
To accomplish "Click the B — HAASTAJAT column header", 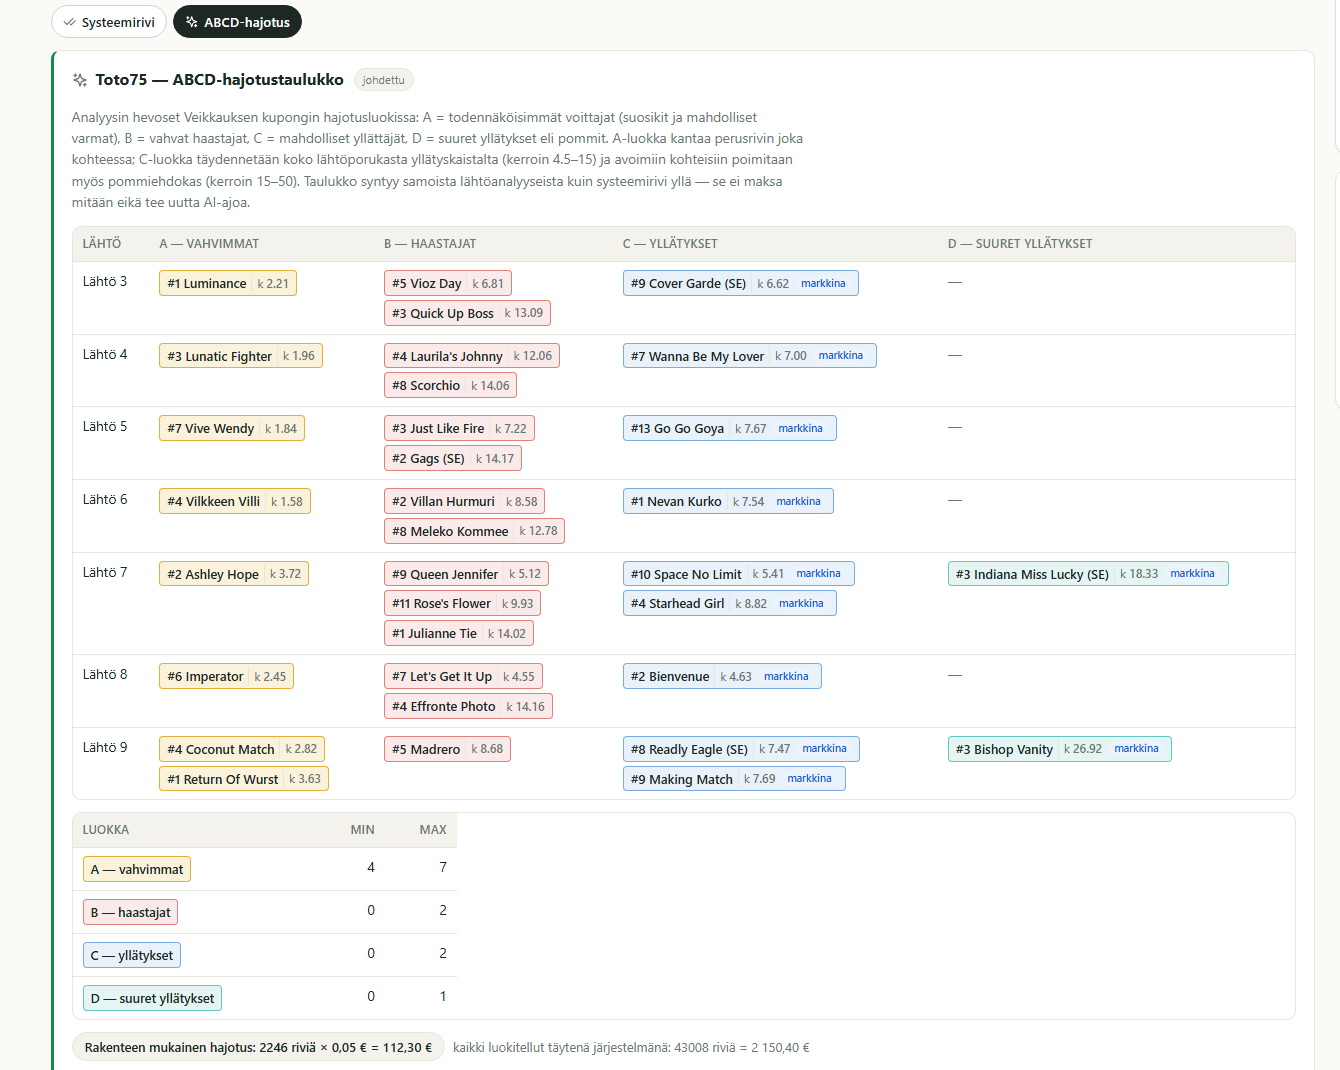I will pos(430,244).
